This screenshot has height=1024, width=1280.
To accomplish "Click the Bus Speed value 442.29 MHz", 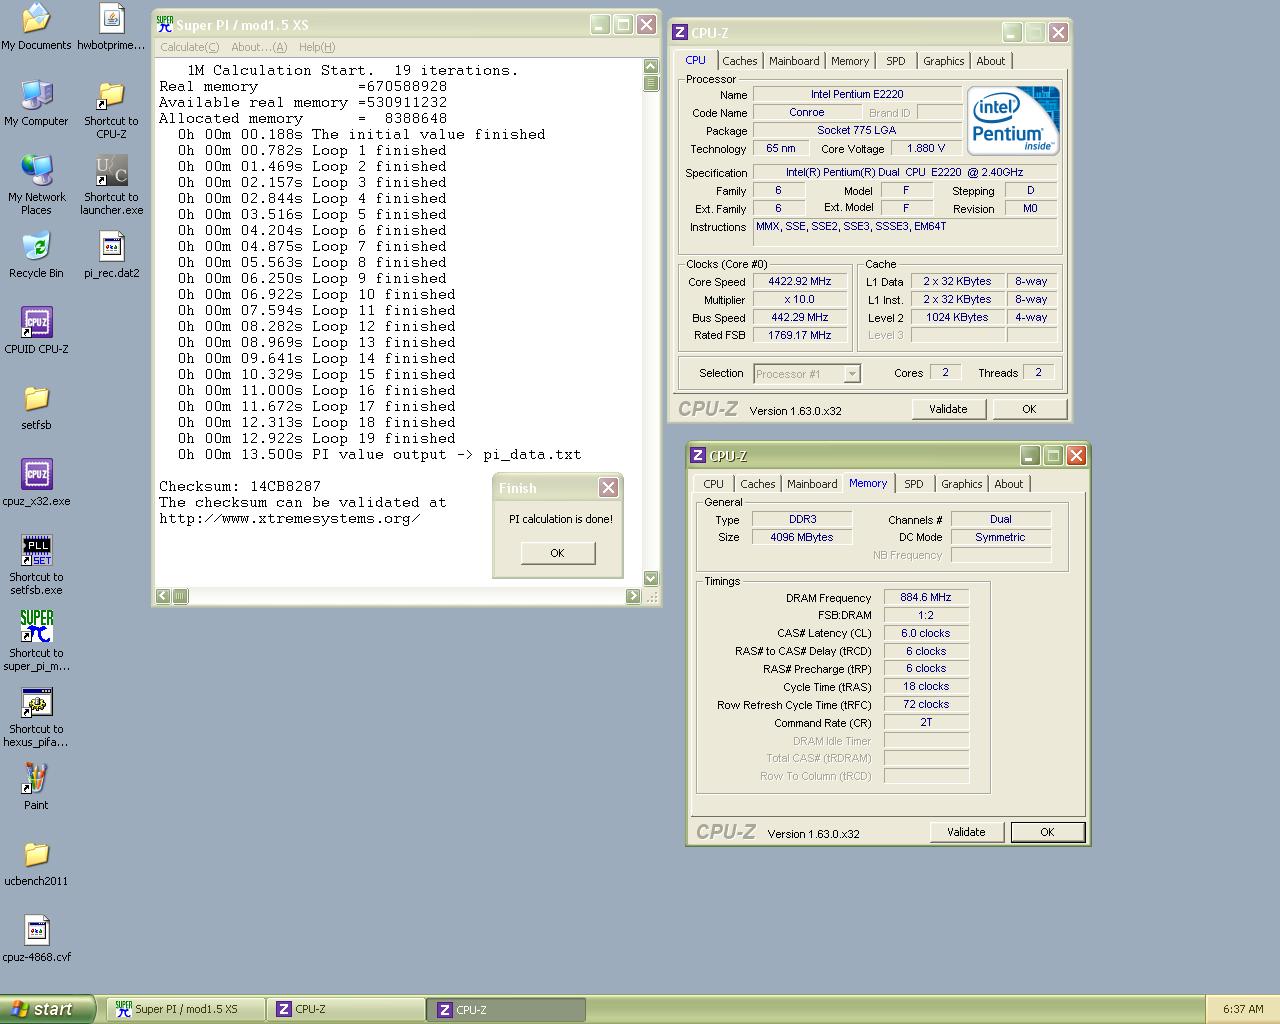I will coord(799,318).
